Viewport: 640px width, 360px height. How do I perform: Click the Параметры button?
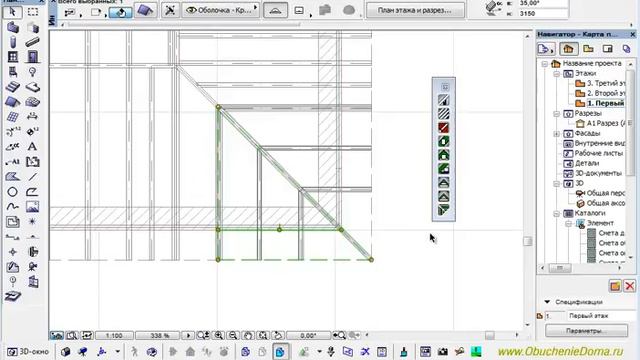(x=587, y=331)
